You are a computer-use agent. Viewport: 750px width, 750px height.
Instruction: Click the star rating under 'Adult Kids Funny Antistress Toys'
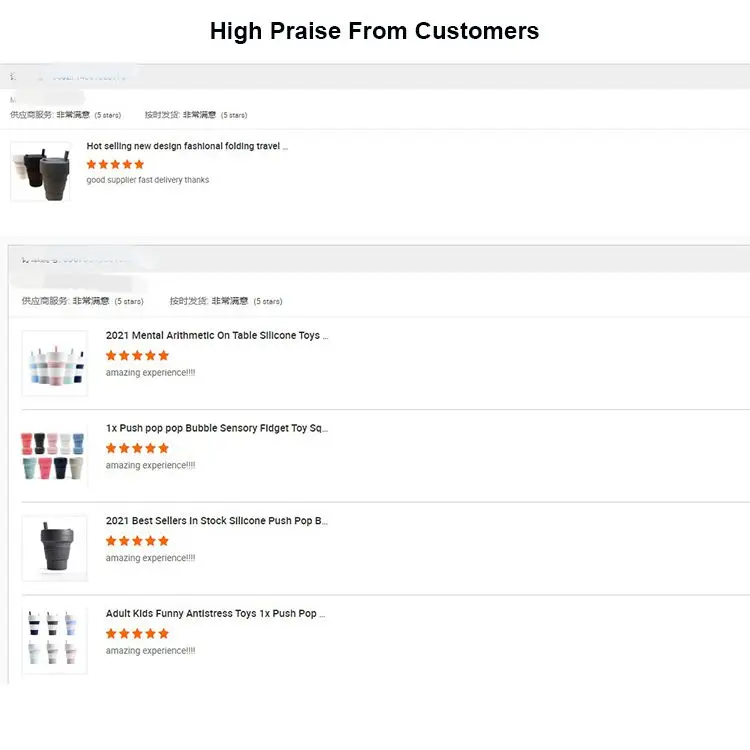(x=137, y=633)
